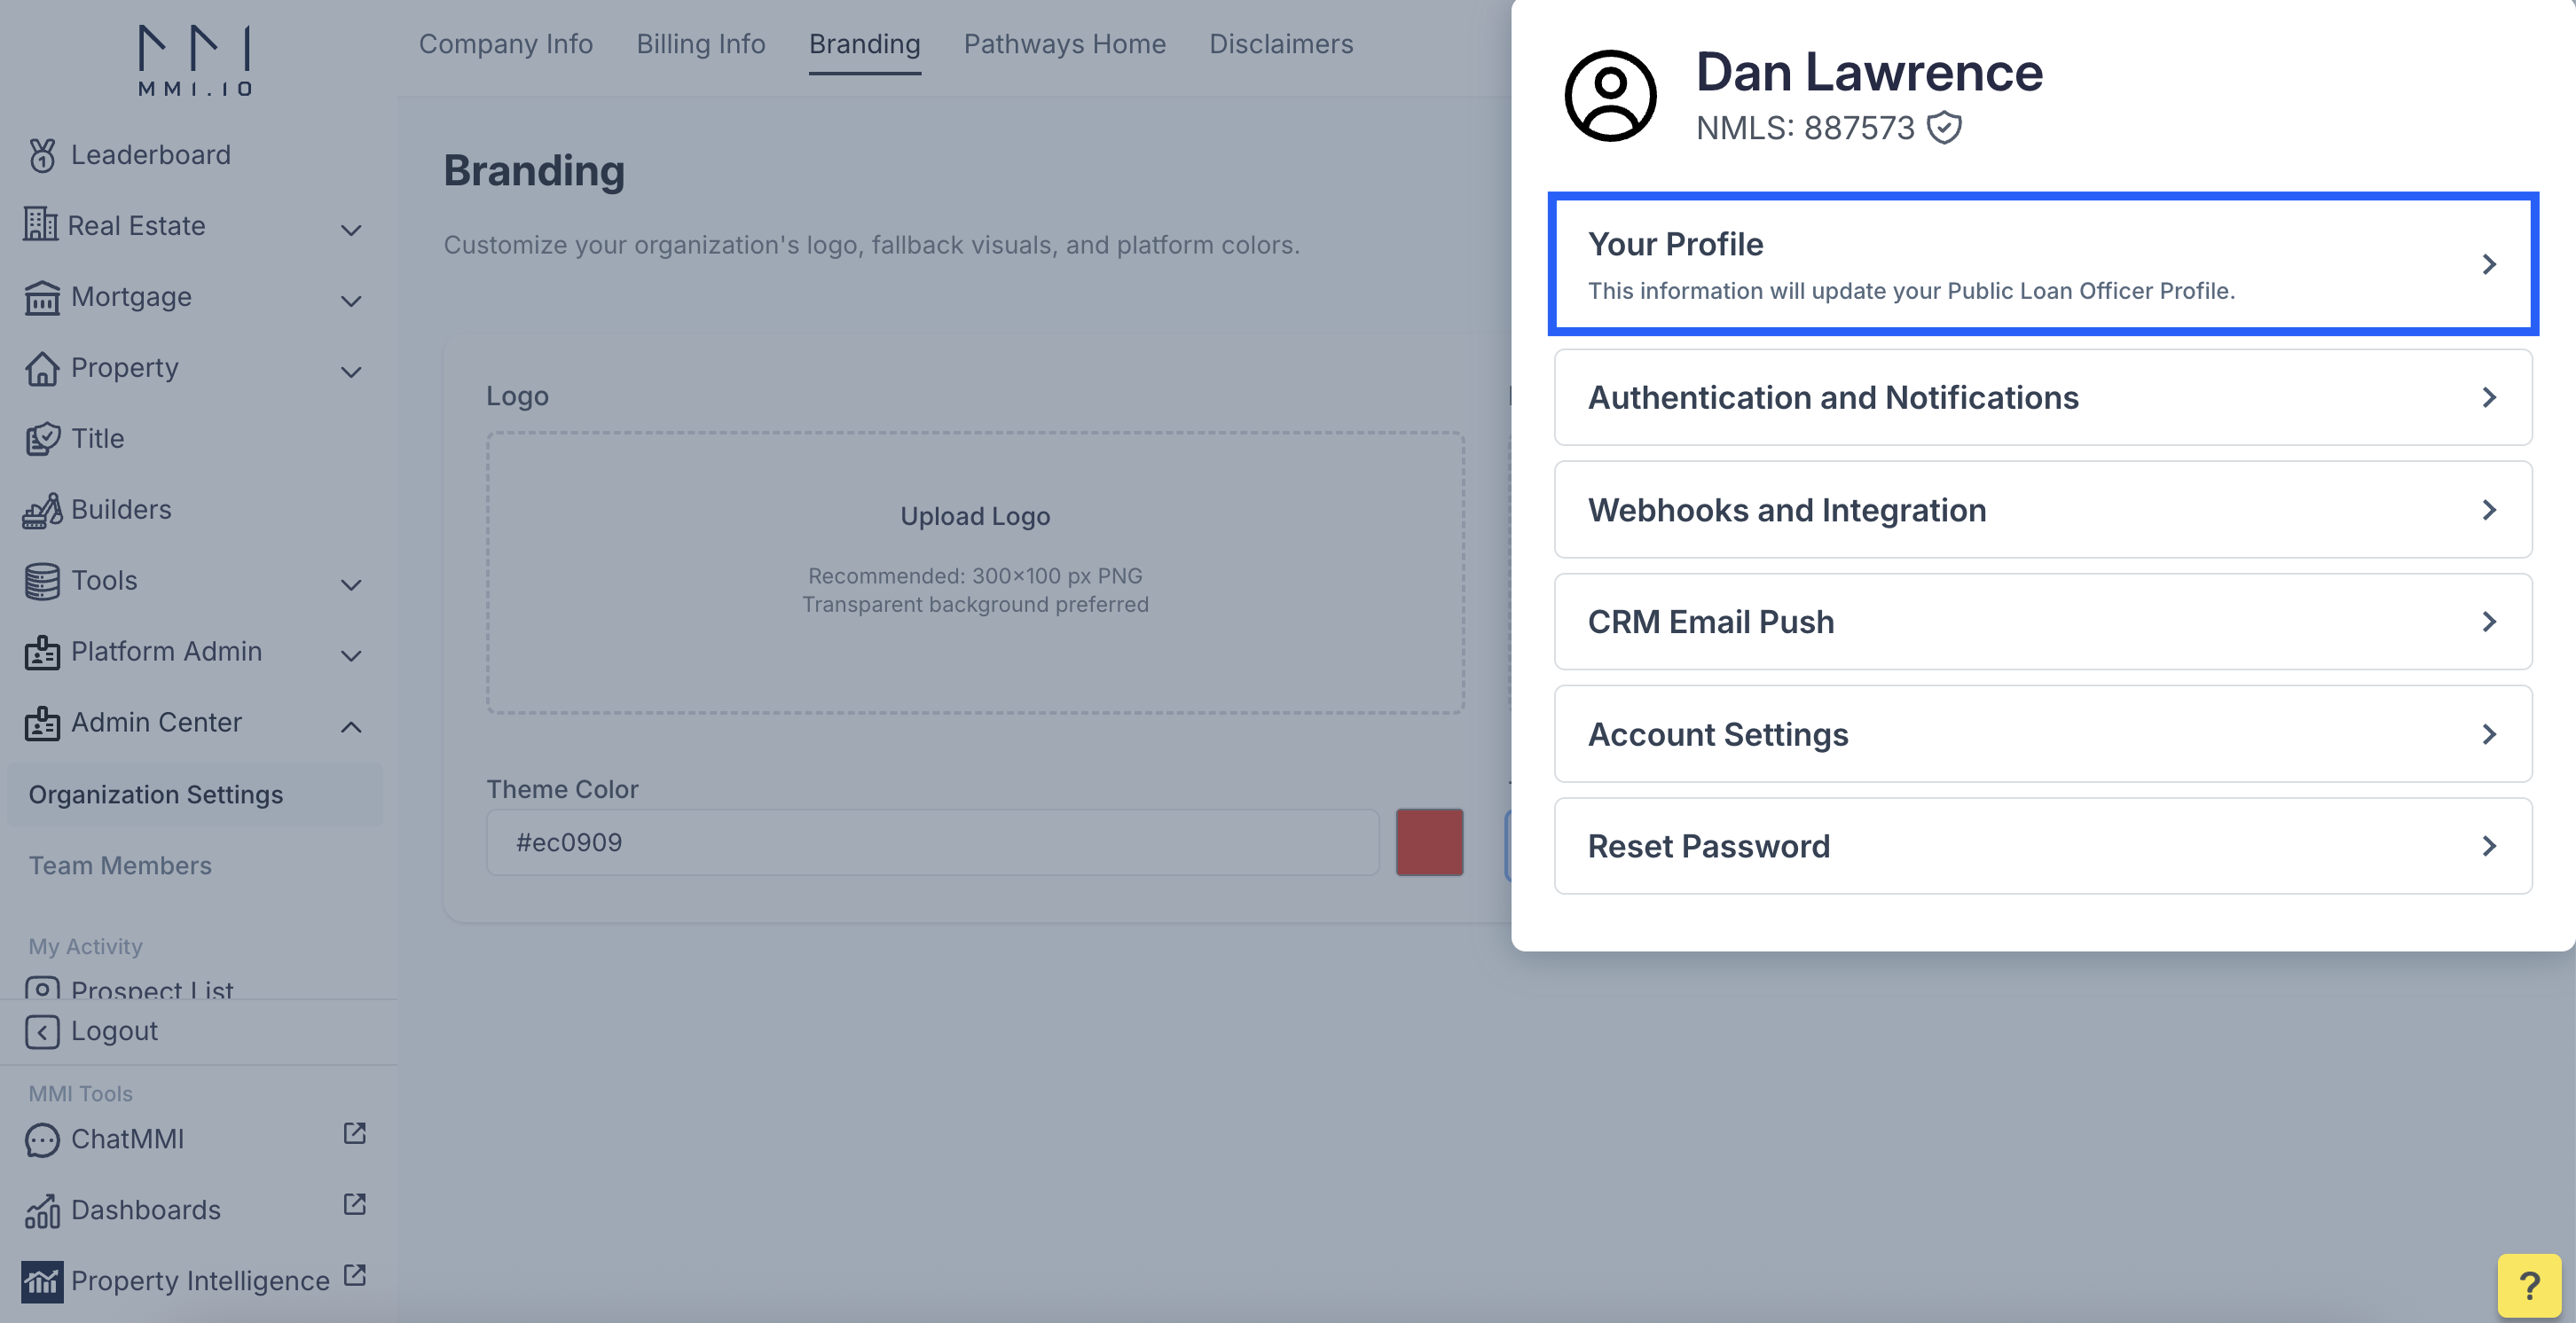Open Reset Password option
The width and height of the screenshot is (2576, 1323).
[2043, 846]
